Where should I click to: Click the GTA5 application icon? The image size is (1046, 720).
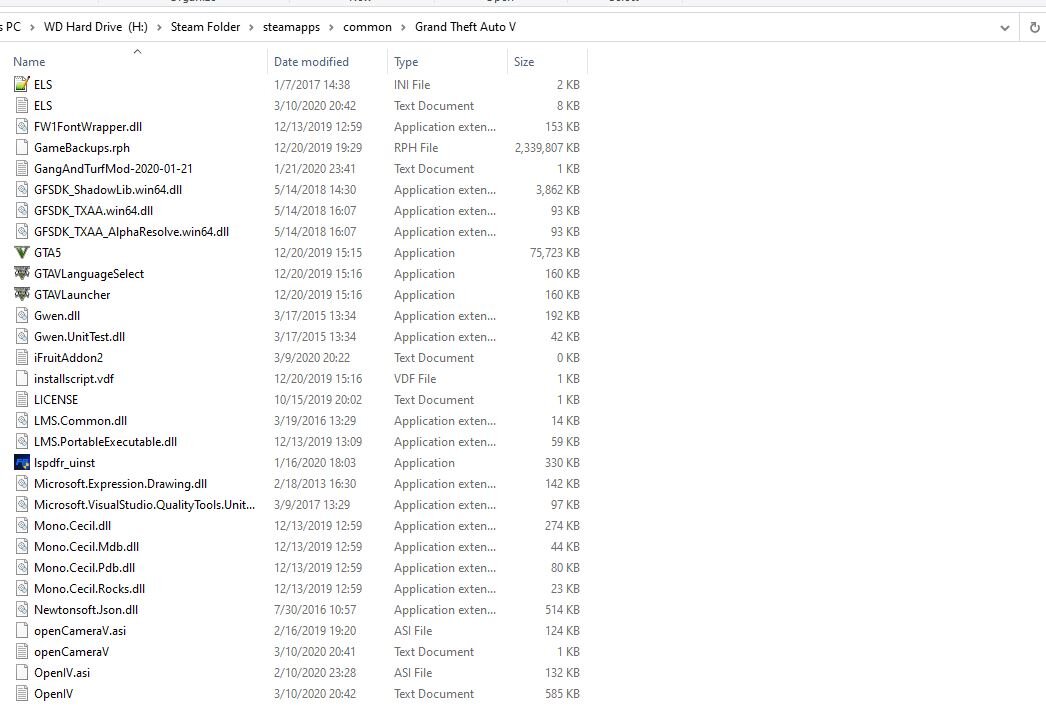tap(22, 252)
